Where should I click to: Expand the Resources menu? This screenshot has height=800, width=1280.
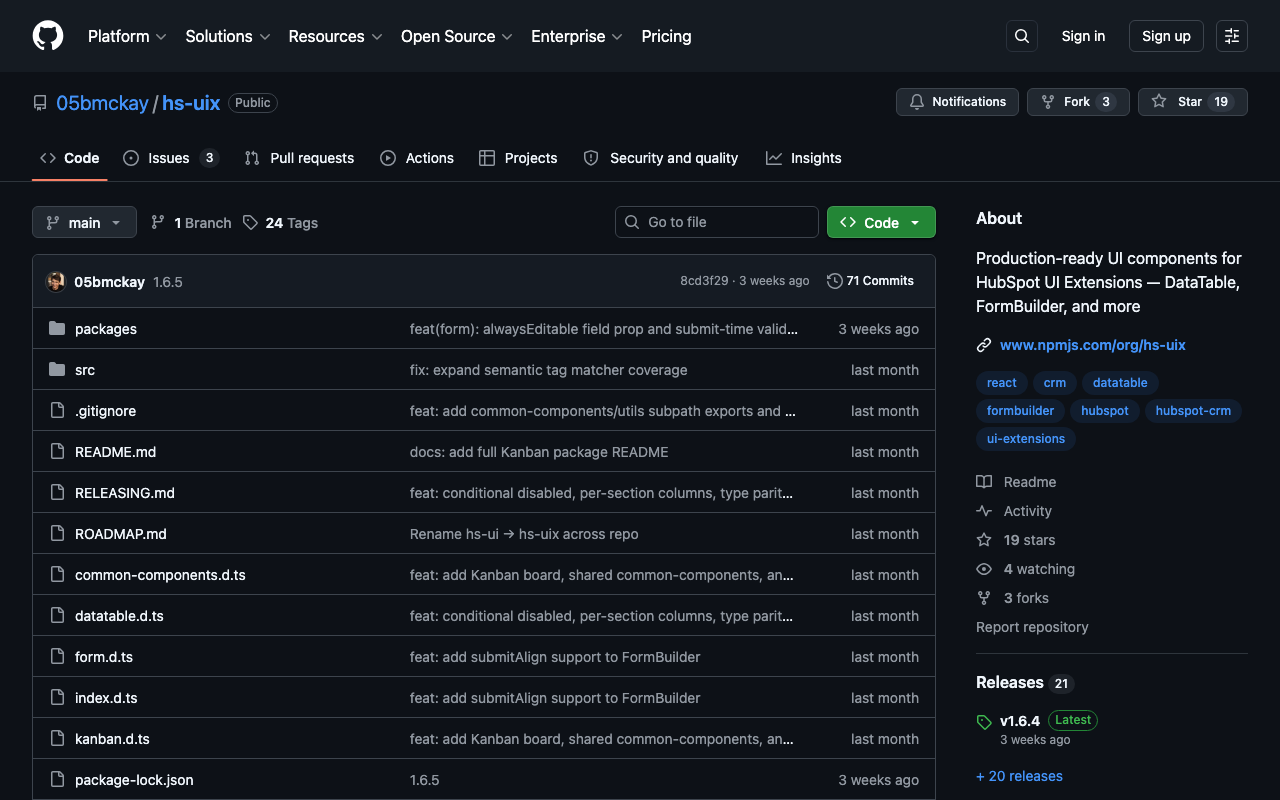[335, 36]
